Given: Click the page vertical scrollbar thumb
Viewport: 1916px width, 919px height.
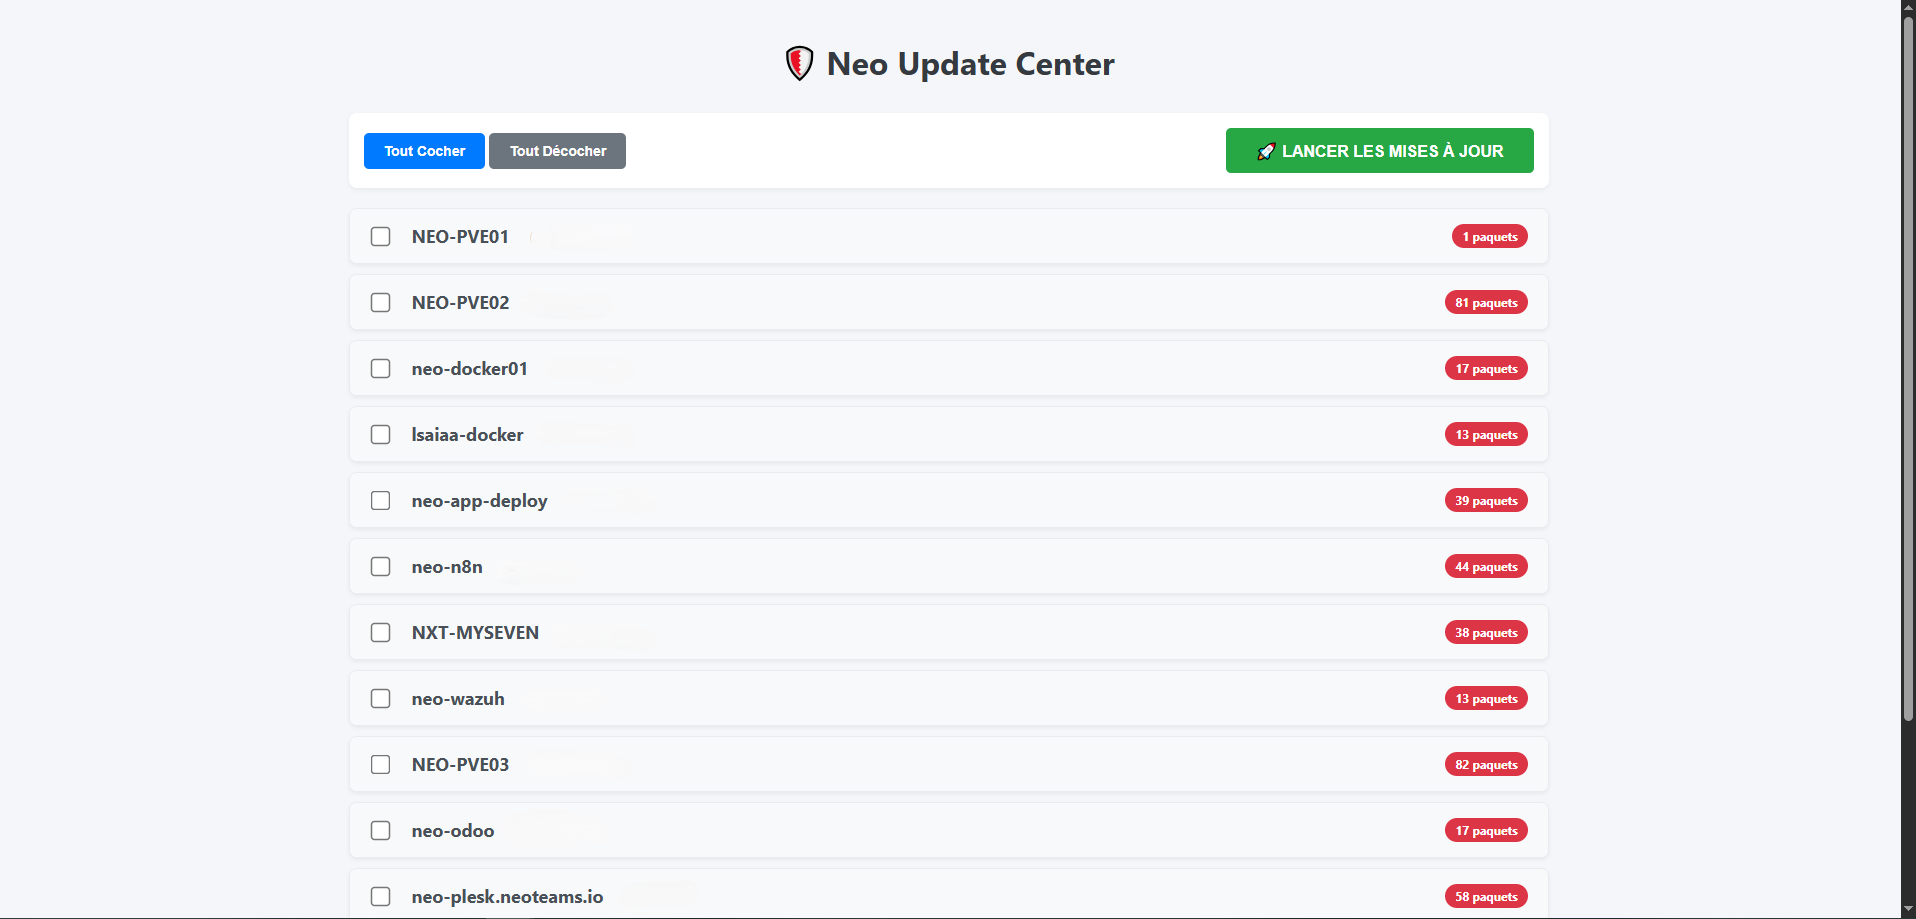Looking at the screenshot, I should tap(1908, 360).
